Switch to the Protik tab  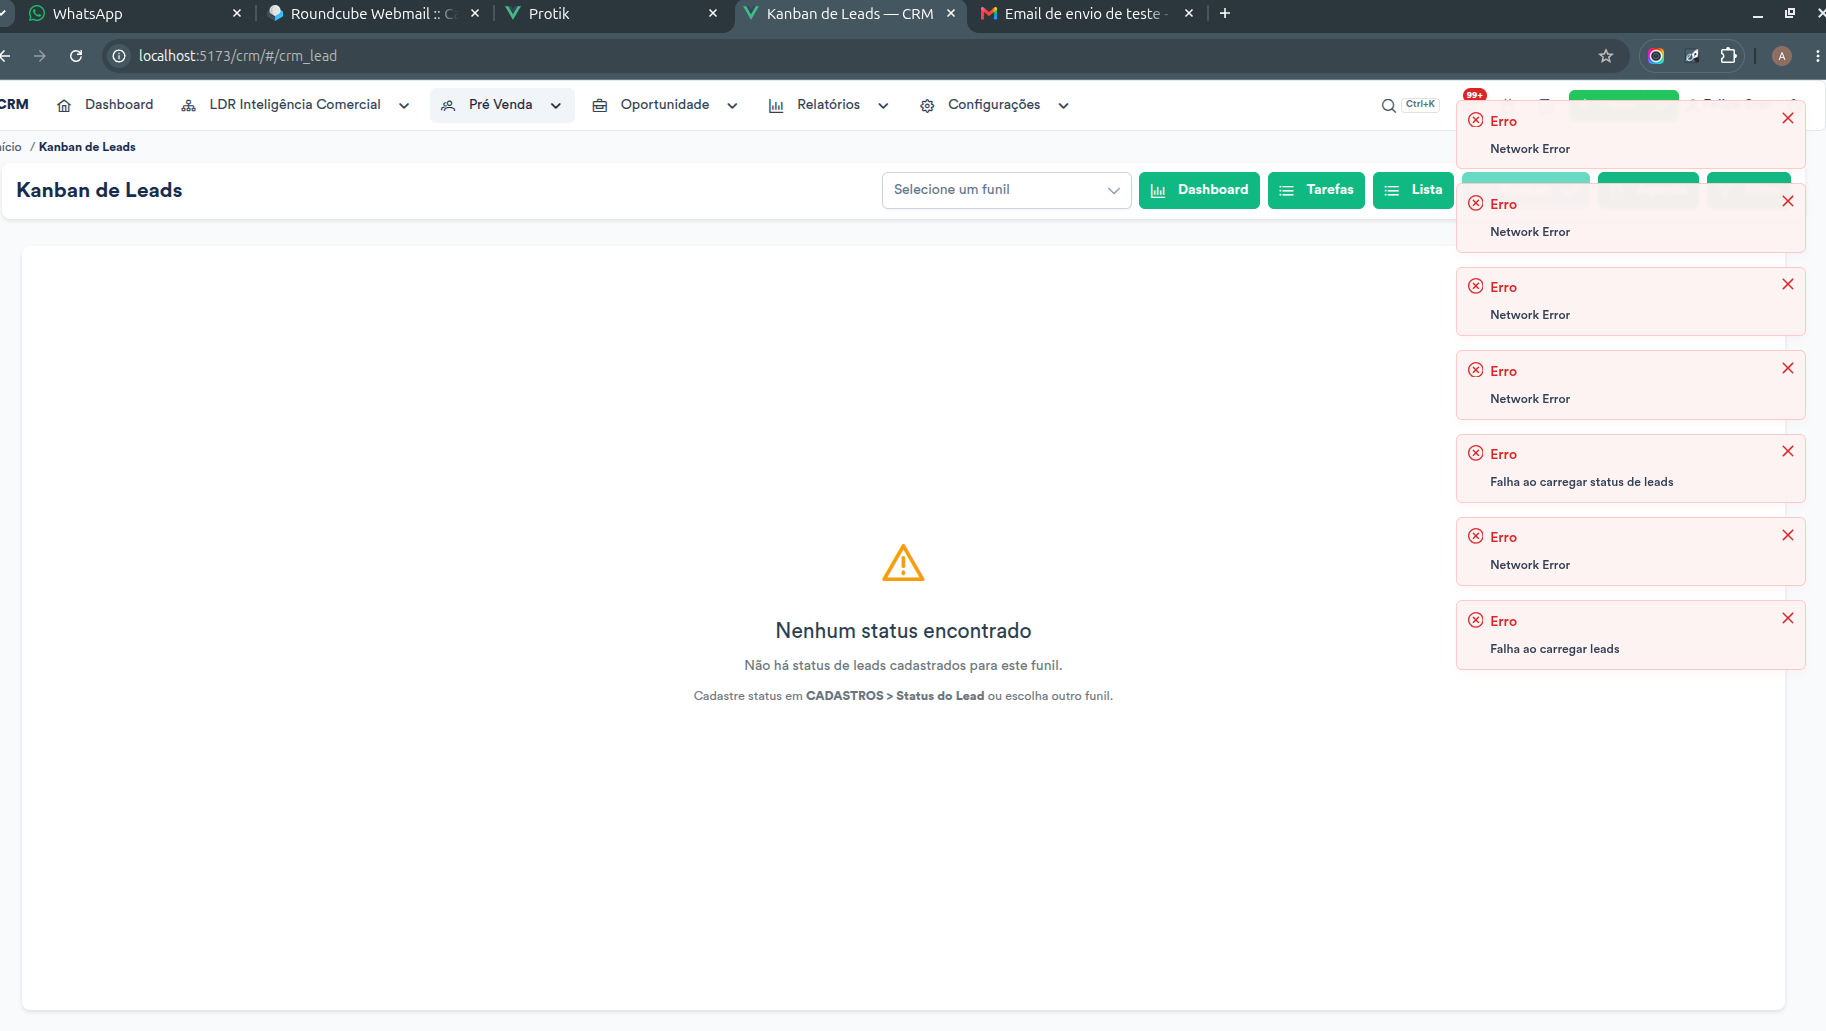pyautogui.click(x=610, y=14)
